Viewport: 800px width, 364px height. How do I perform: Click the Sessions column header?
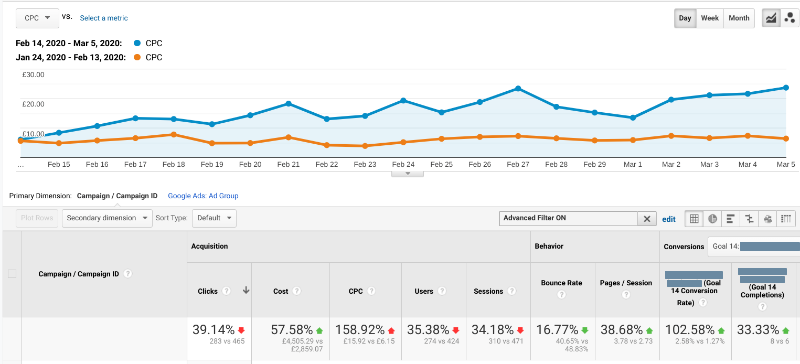point(488,291)
